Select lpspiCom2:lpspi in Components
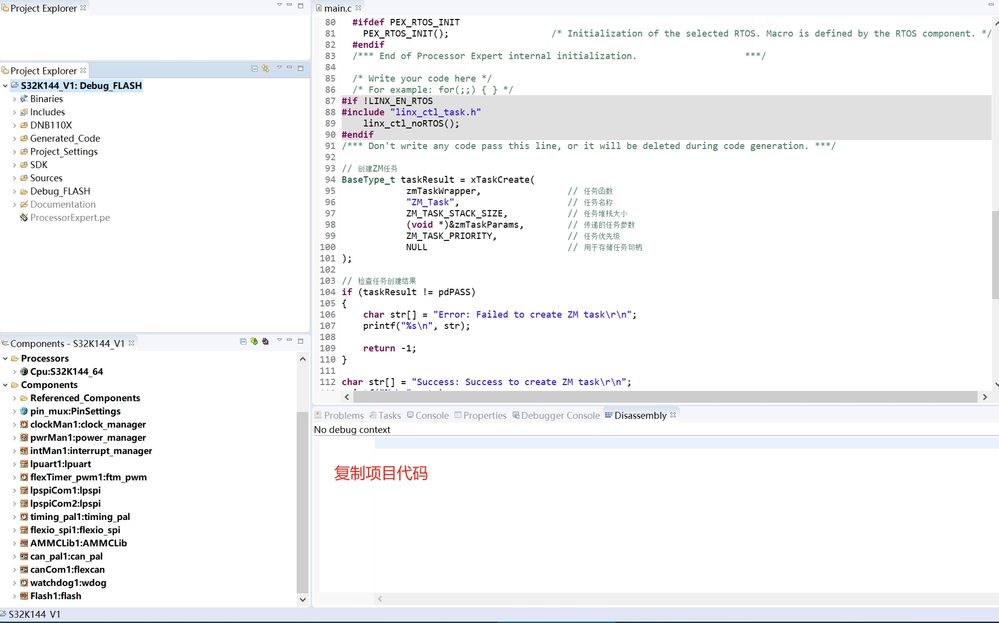The width and height of the screenshot is (999, 623). pyautogui.click(x=65, y=503)
